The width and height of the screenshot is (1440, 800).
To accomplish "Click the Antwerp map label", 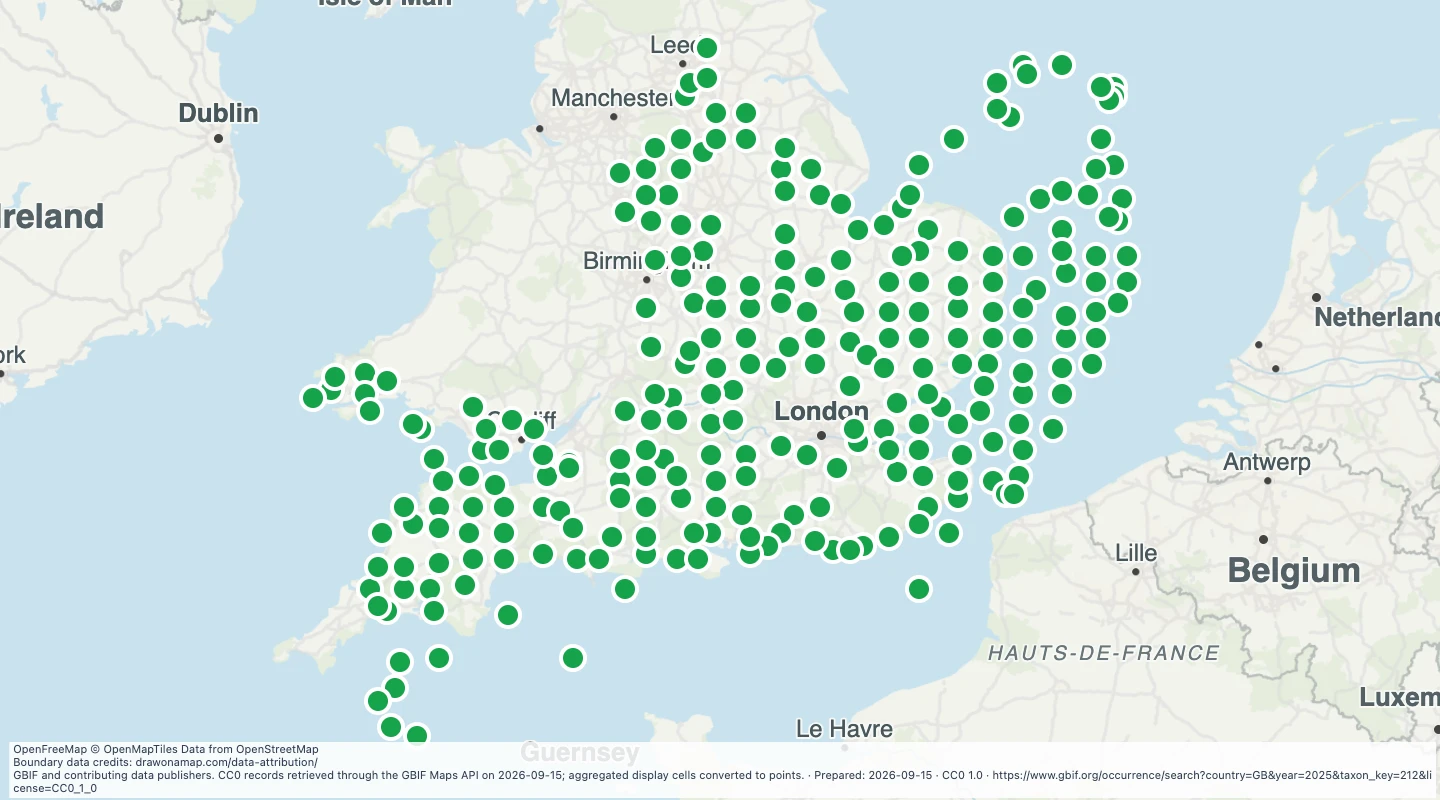I will [x=1267, y=462].
